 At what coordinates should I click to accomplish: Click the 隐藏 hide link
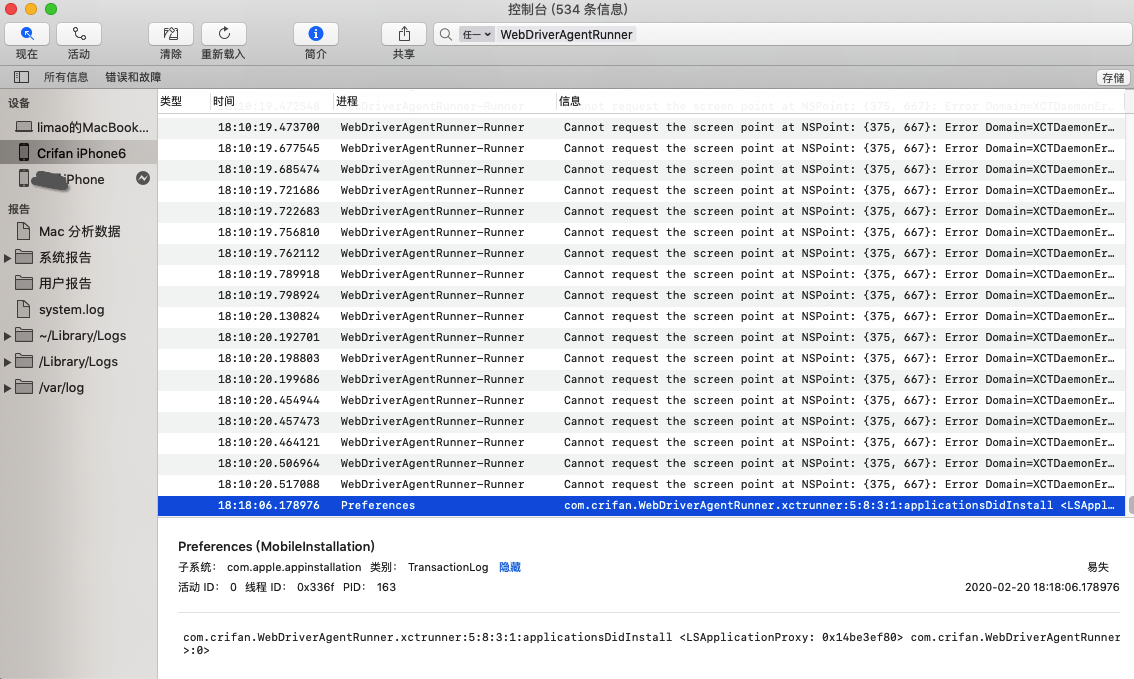tap(510, 567)
